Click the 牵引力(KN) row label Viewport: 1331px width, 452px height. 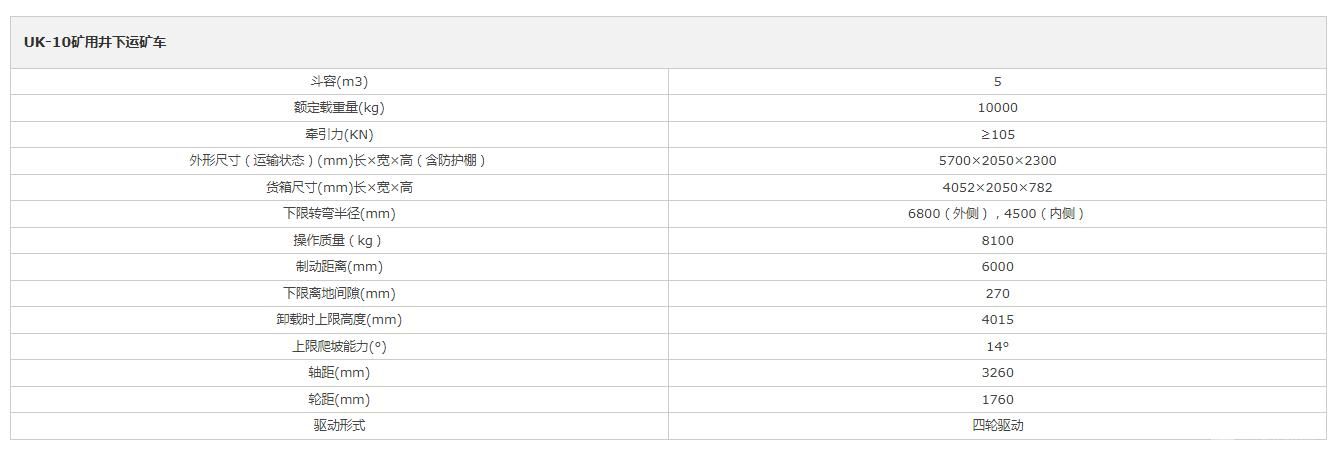[x=339, y=134]
